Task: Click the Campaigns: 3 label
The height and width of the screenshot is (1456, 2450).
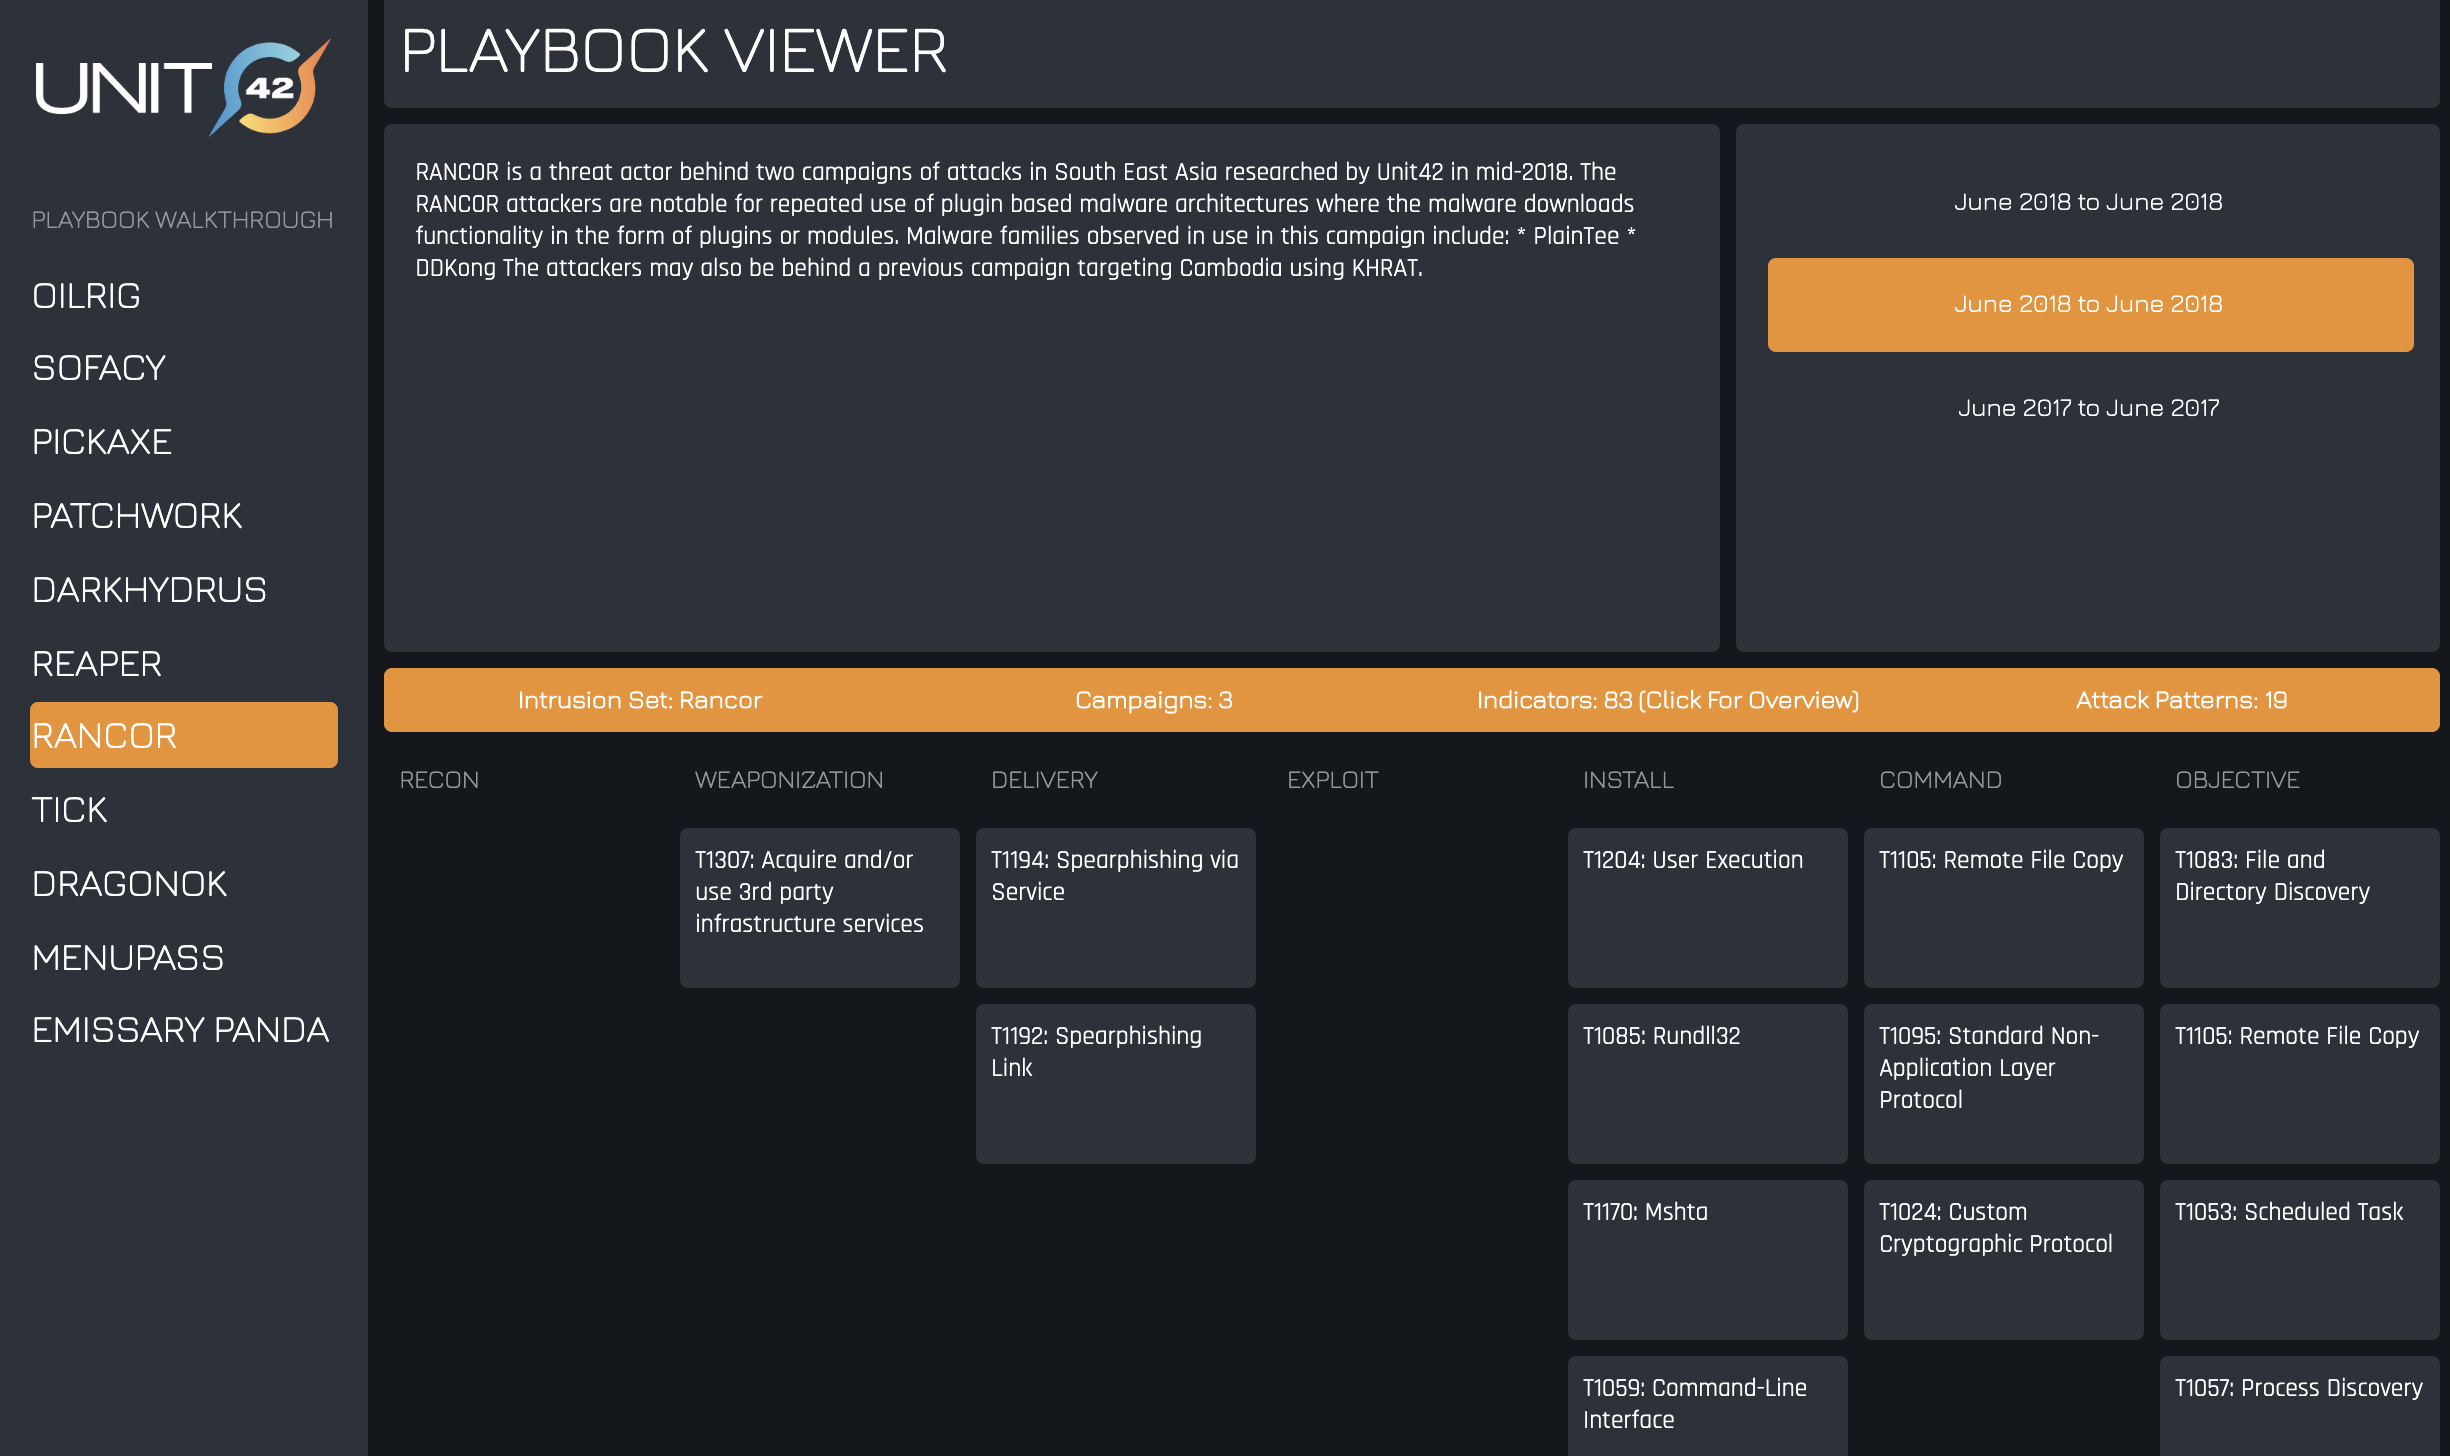Action: 1154,700
